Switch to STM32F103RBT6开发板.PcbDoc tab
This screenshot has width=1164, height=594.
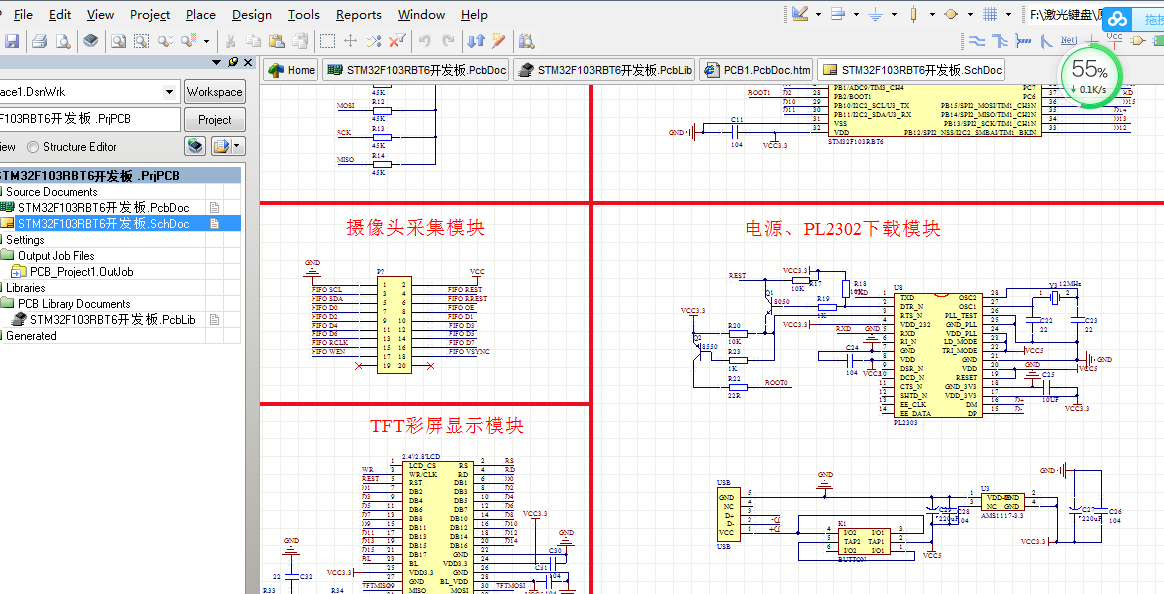416,70
